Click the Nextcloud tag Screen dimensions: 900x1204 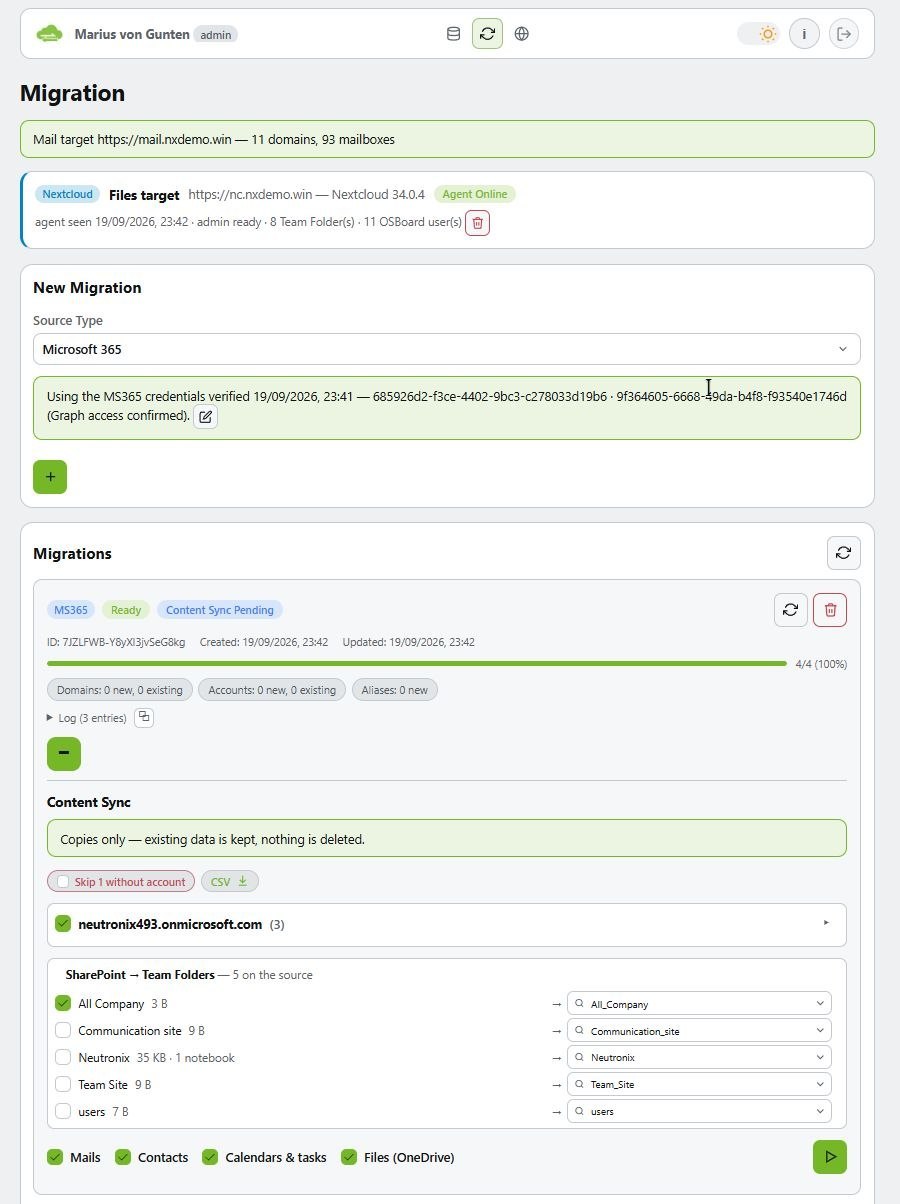tap(67, 194)
